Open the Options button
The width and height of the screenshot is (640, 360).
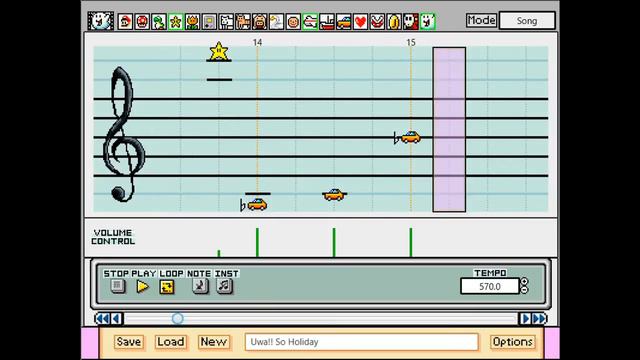point(512,342)
